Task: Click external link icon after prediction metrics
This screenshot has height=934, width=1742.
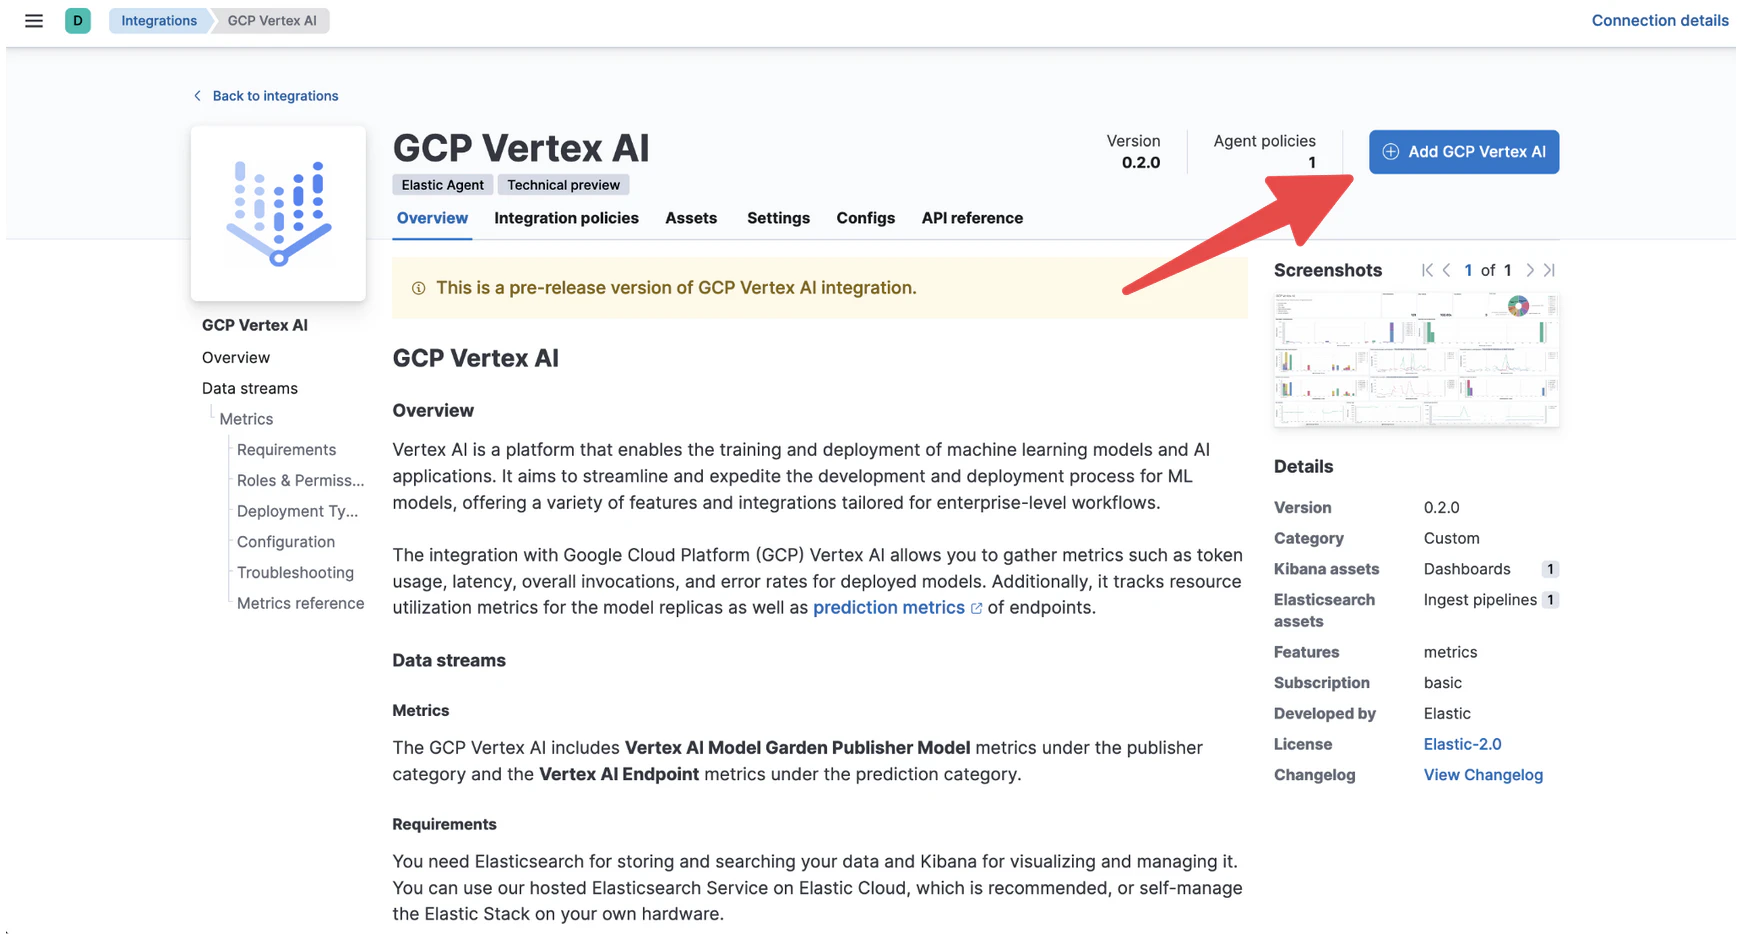Action: pos(976,608)
